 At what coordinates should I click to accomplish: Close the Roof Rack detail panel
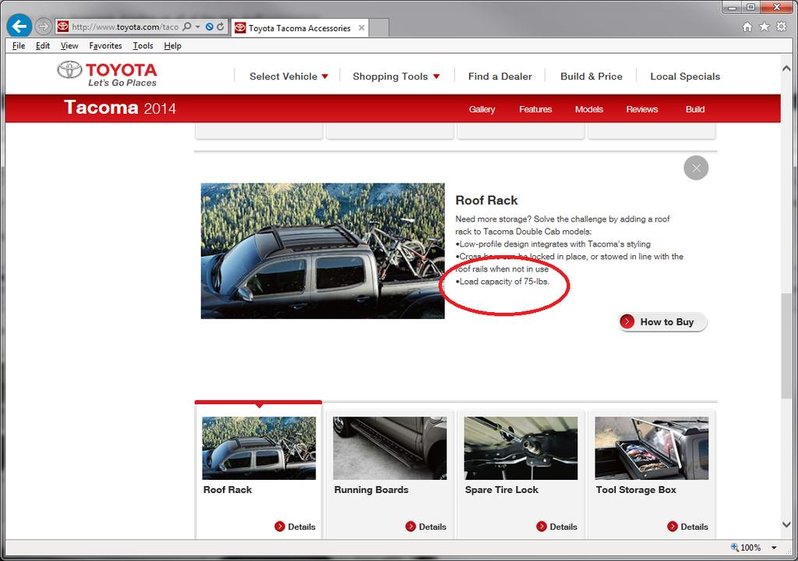(x=696, y=167)
